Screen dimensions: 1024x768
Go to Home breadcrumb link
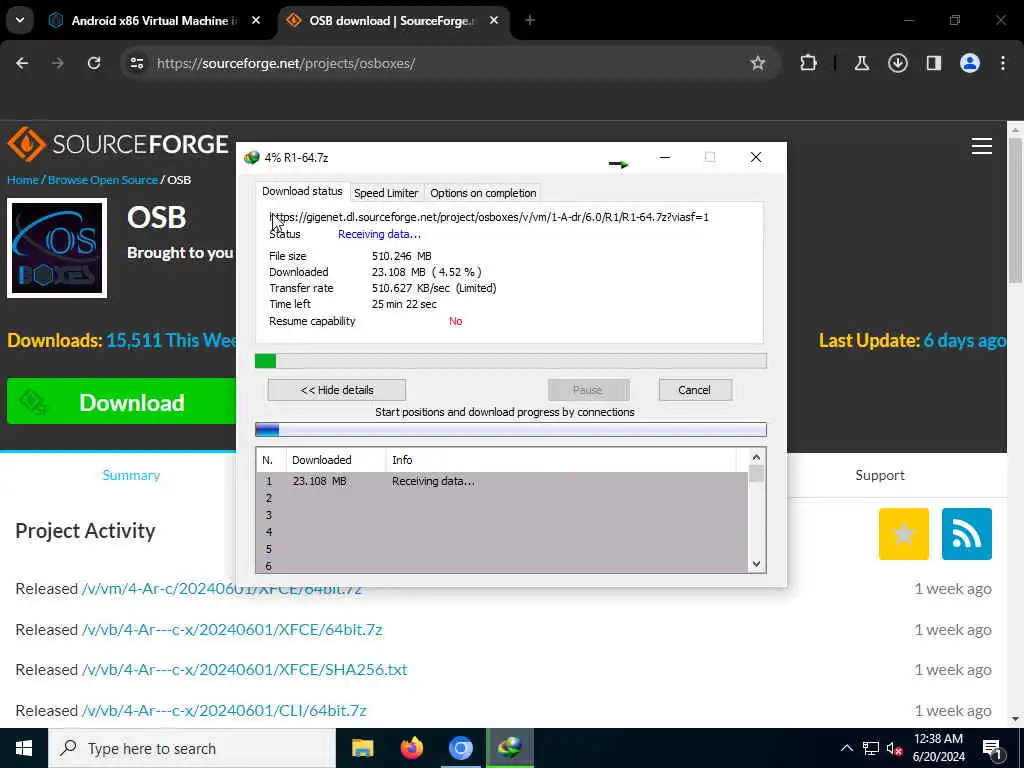(23, 180)
